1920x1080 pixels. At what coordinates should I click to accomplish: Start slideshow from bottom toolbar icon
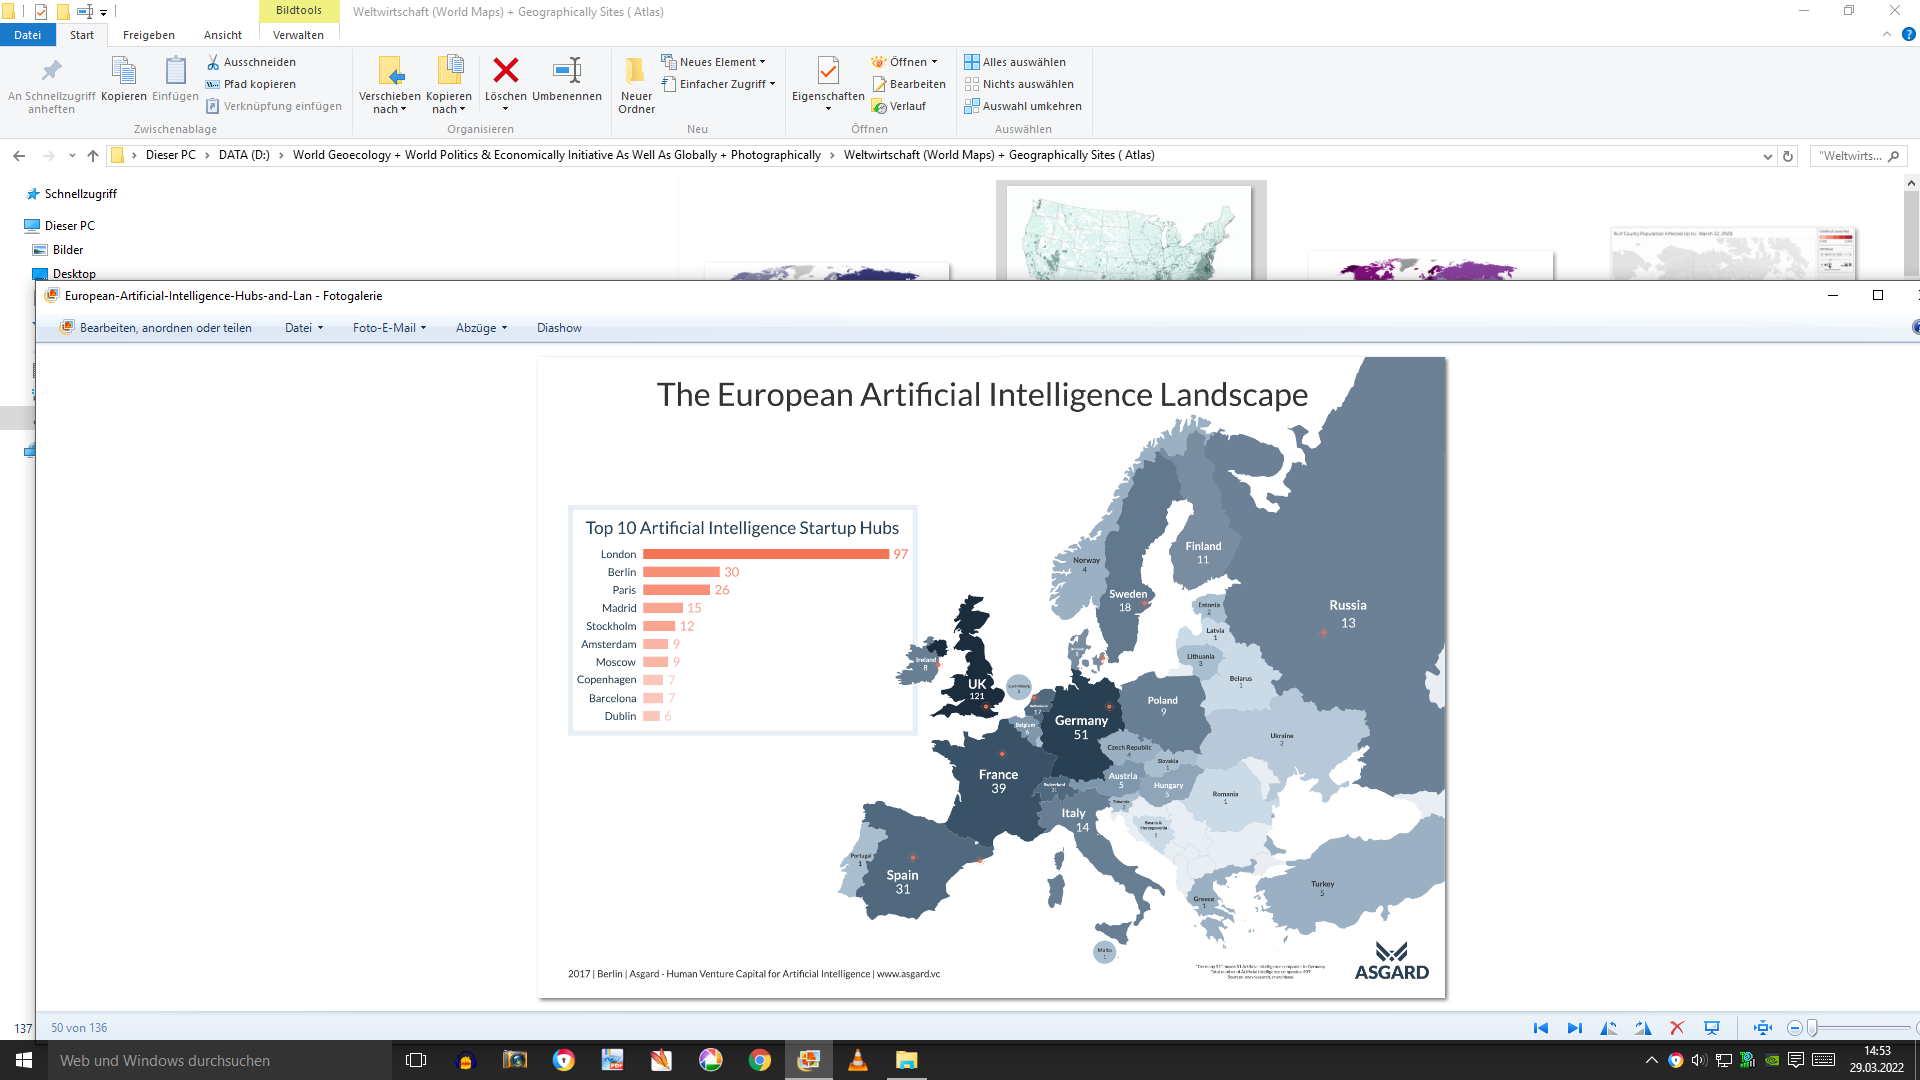coord(1712,1028)
